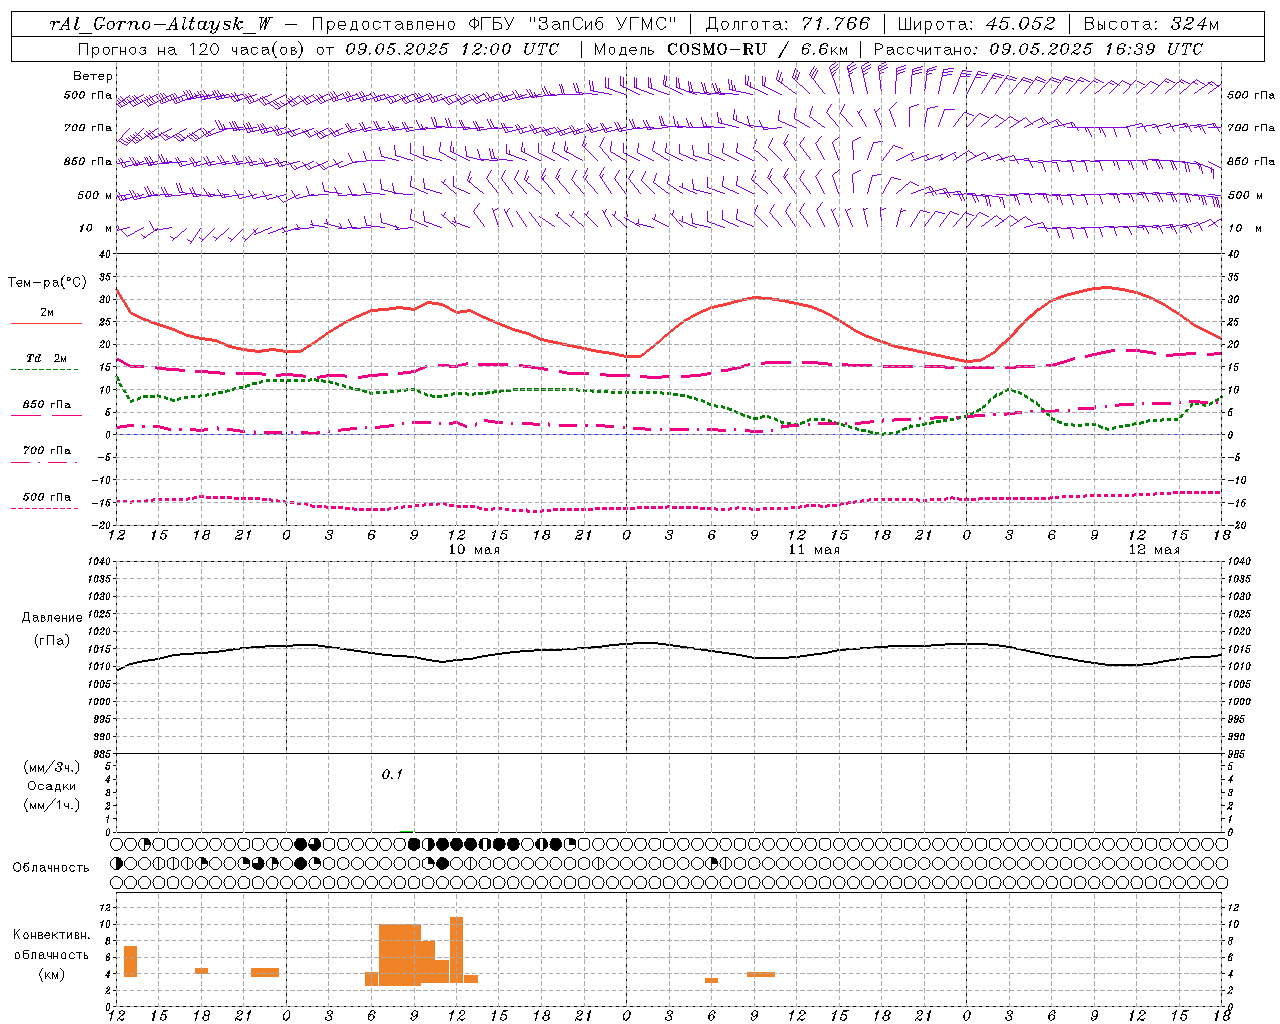Click the 12 мая date label
1280x1024 pixels.
1154,550
